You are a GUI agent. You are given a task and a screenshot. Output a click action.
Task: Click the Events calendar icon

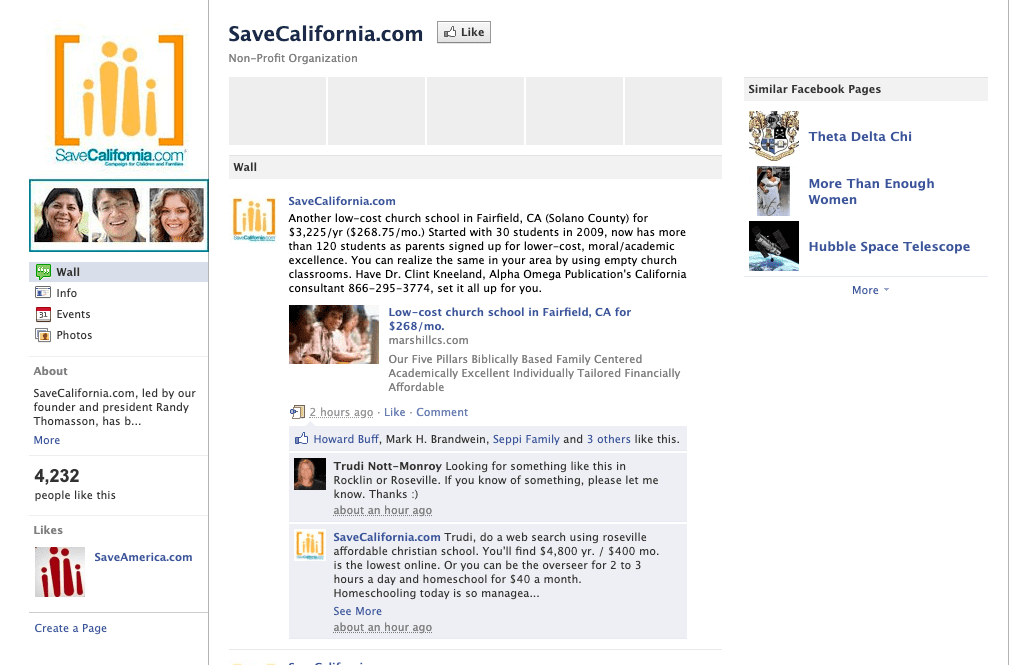click(x=43, y=314)
